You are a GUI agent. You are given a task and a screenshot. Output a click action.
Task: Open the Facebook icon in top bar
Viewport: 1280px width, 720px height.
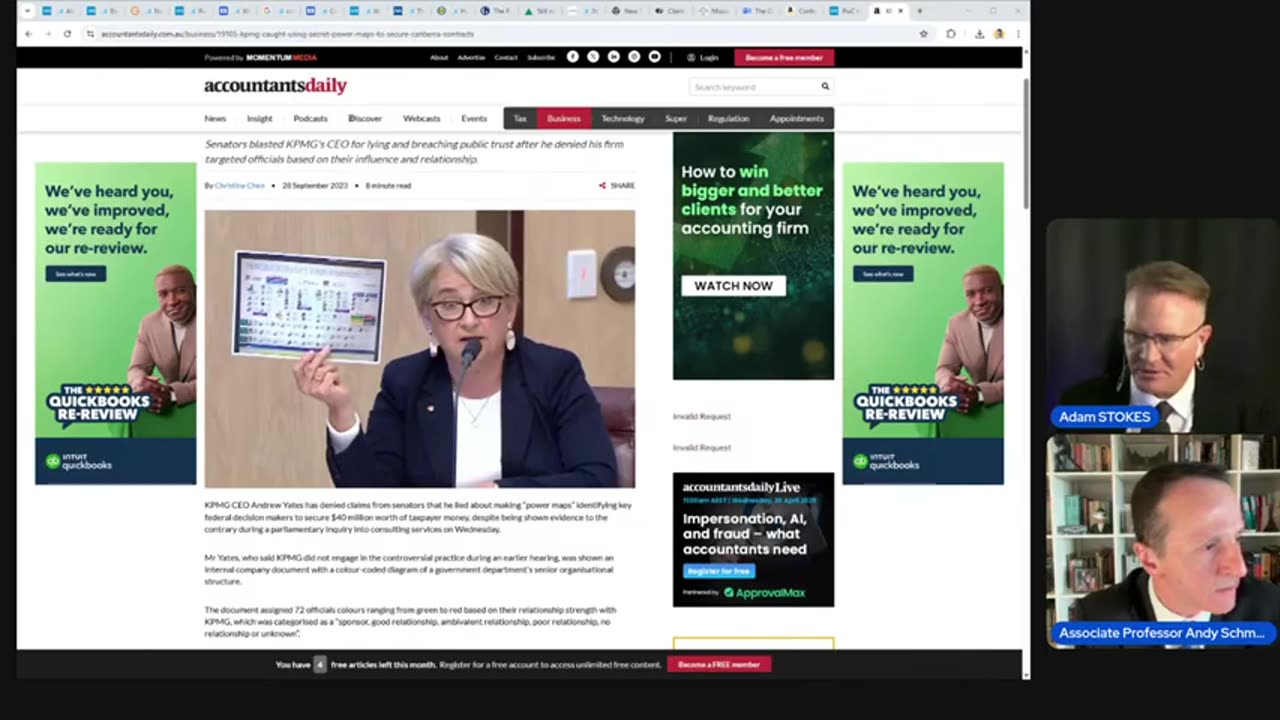click(573, 57)
